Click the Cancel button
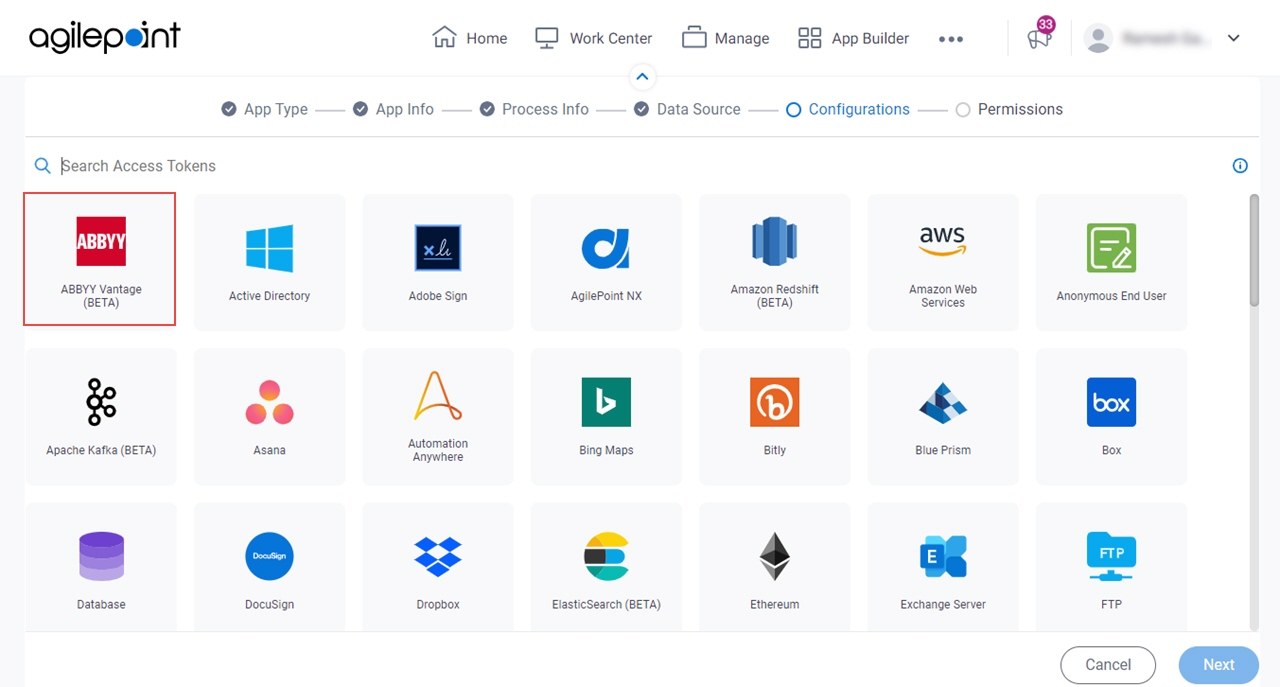The height and width of the screenshot is (687, 1280). [1108, 664]
